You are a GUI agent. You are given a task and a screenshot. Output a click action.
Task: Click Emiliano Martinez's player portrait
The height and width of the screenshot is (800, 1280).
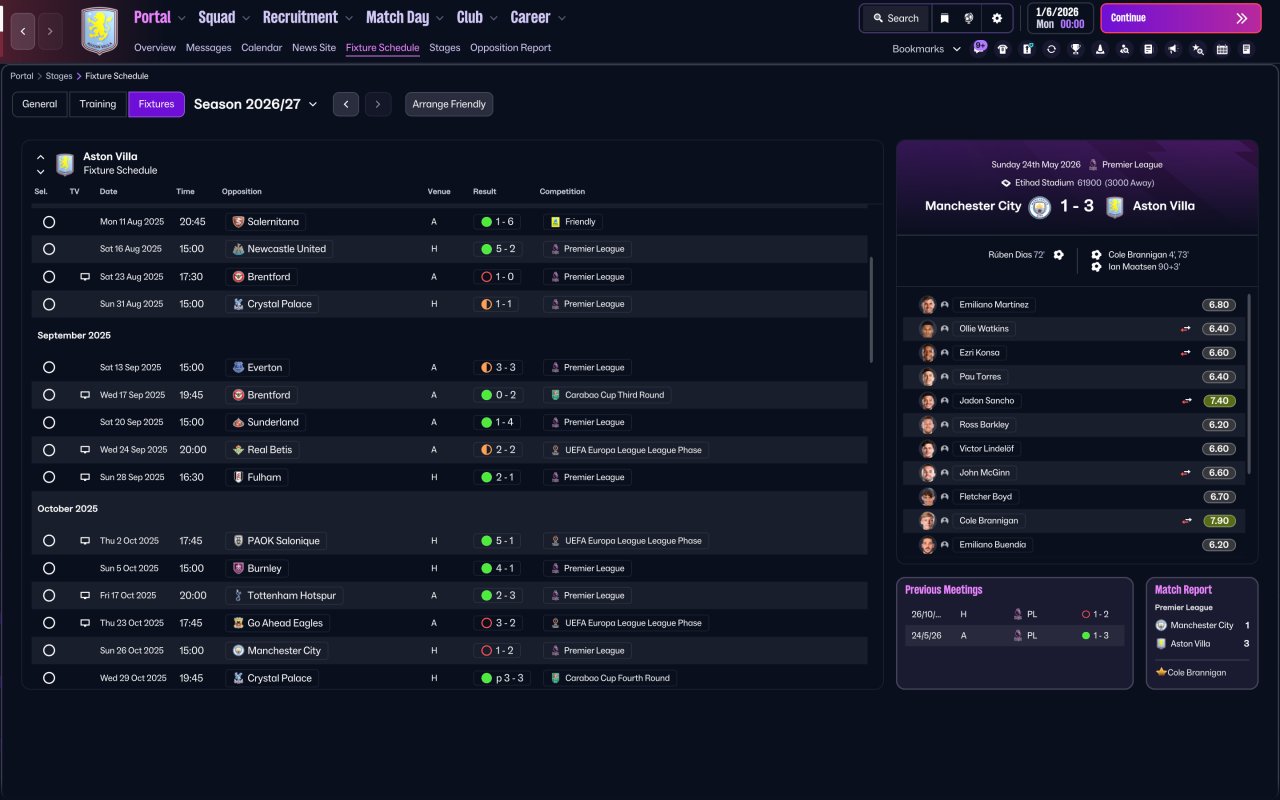[928, 305]
